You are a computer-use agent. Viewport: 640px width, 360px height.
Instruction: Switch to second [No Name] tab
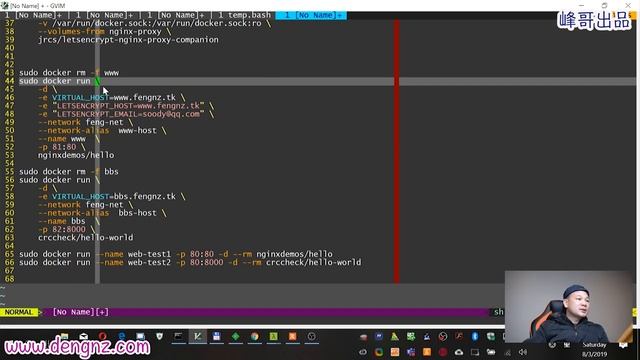coord(105,15)
